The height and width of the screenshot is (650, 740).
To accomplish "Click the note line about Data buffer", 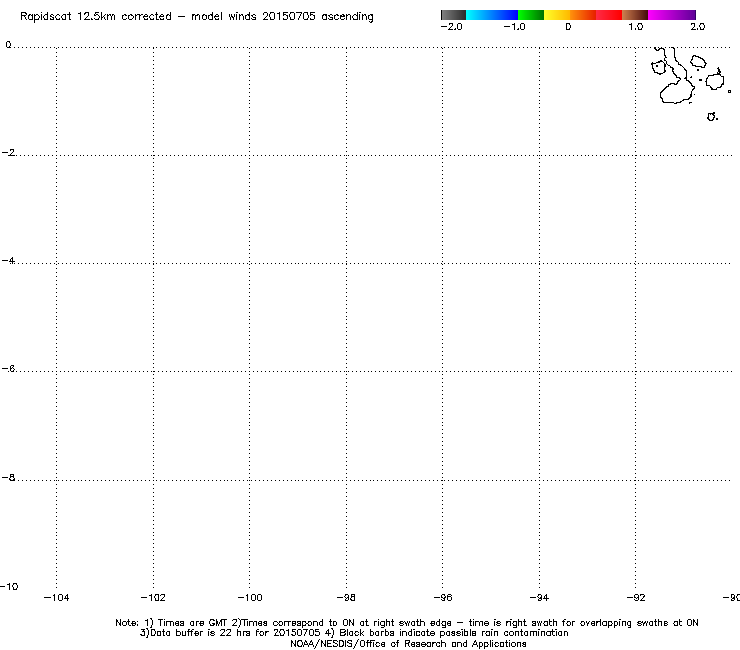I will [x=354, y=633].
